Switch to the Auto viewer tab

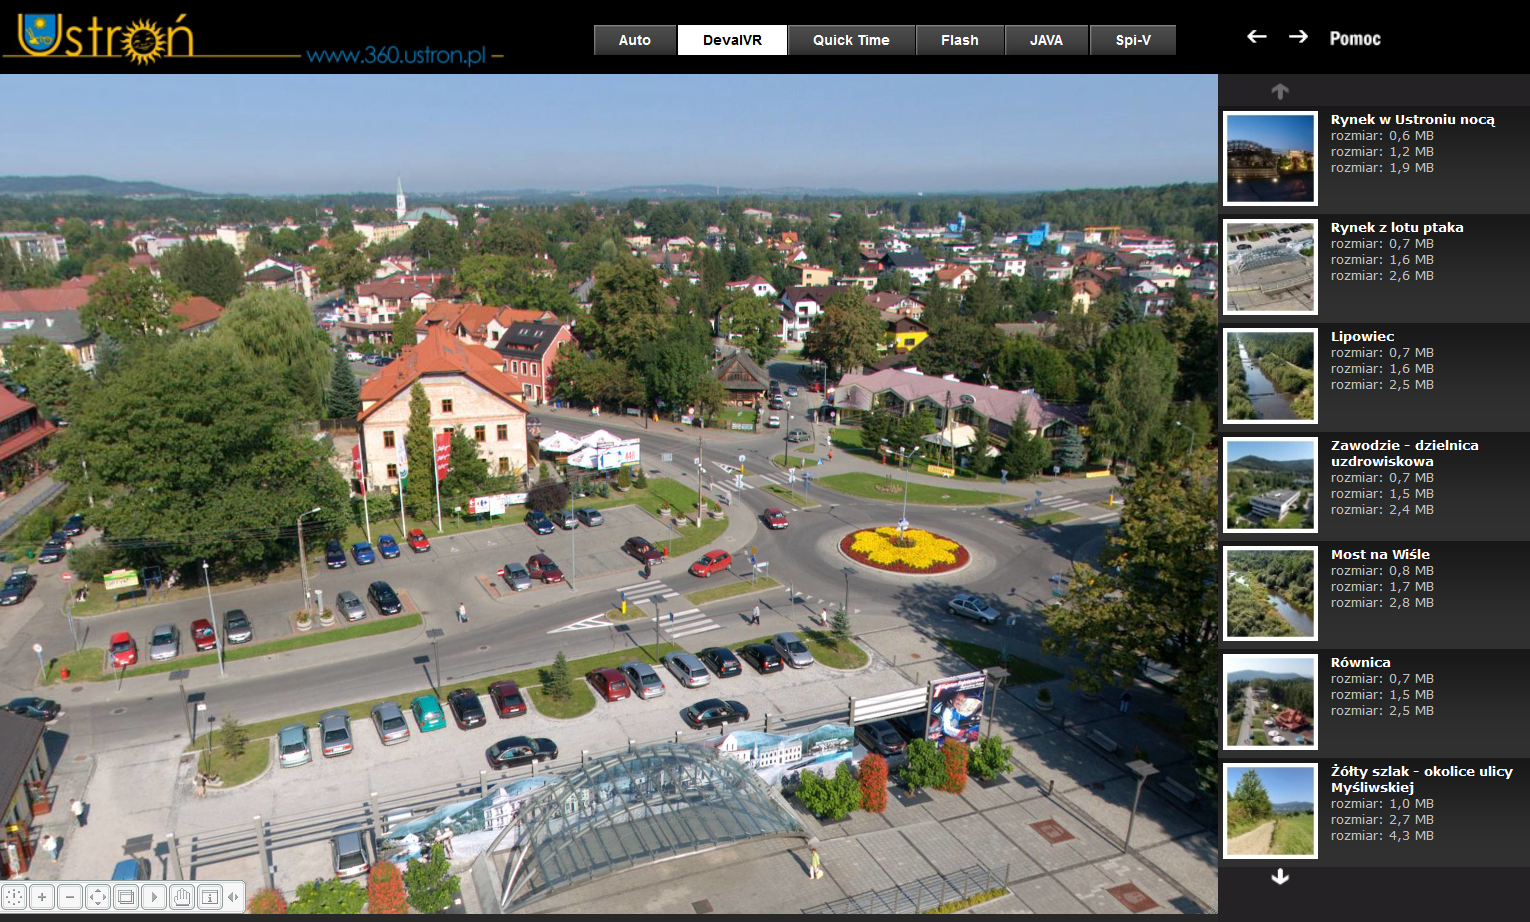coord(635,40)
